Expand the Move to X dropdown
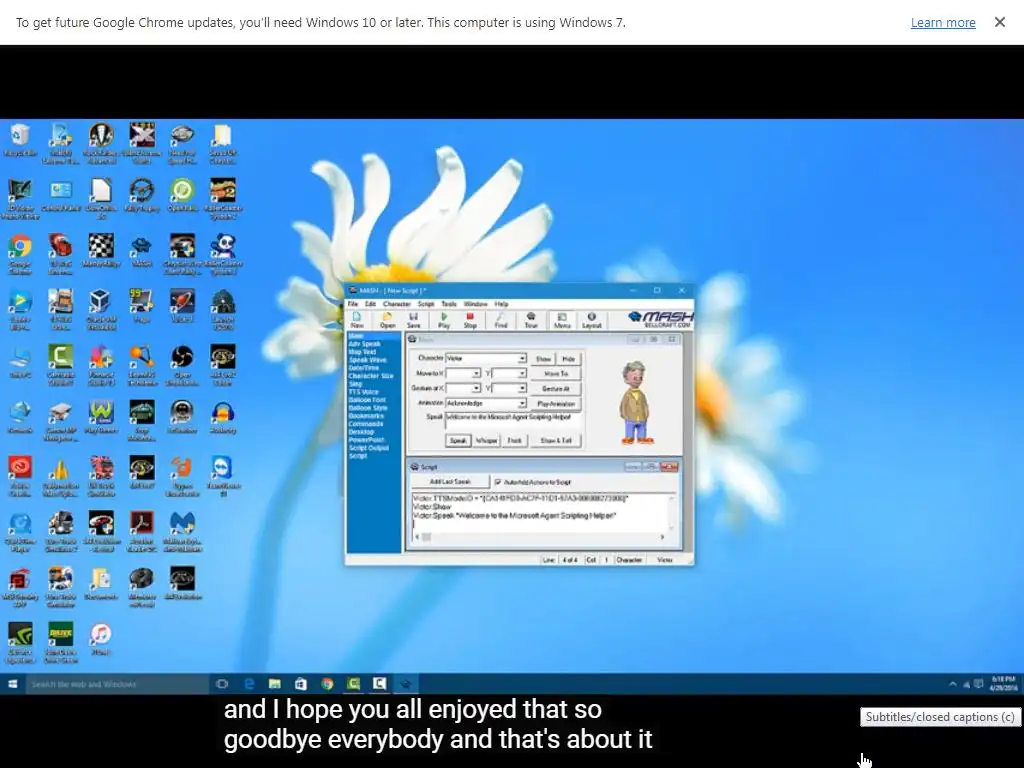The image size is (1024, 768). 476,373
